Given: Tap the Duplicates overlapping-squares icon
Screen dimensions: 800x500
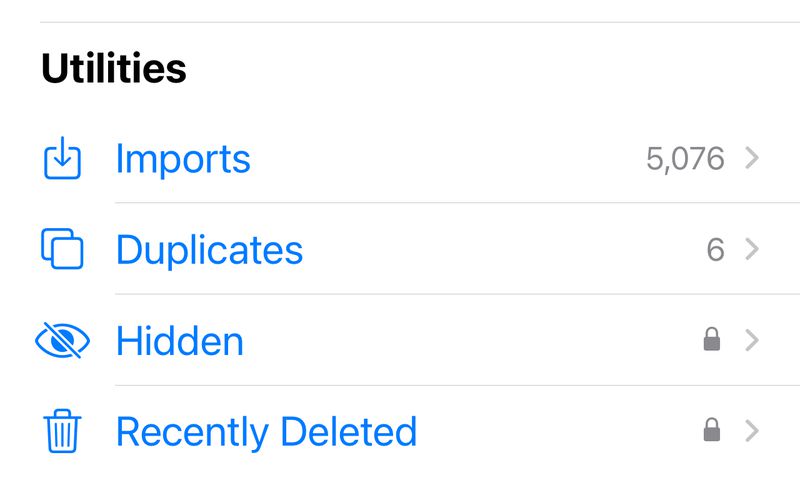Looking at the screenshot, I should (x=62, y=249).
